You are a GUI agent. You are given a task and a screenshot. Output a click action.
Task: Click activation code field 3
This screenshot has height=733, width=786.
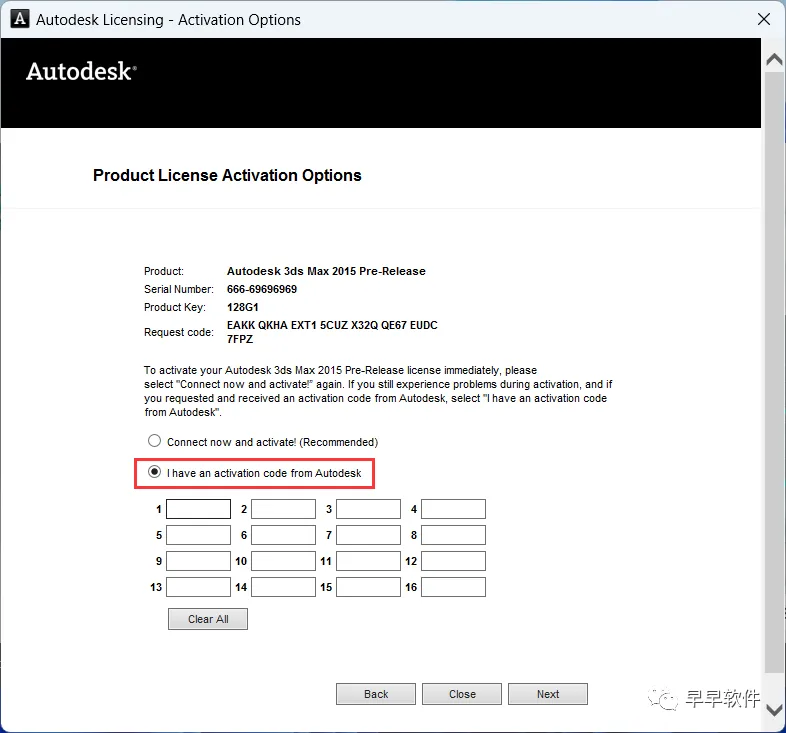368,509
